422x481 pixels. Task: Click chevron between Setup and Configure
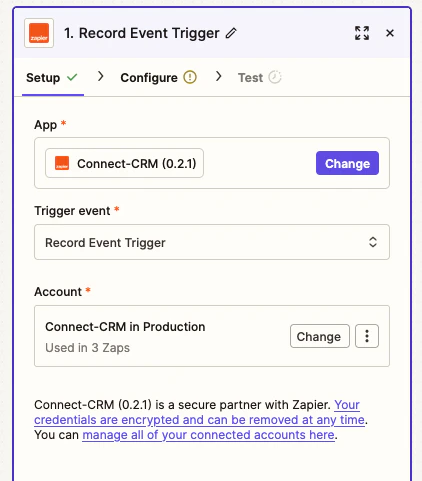coord(100,77)
